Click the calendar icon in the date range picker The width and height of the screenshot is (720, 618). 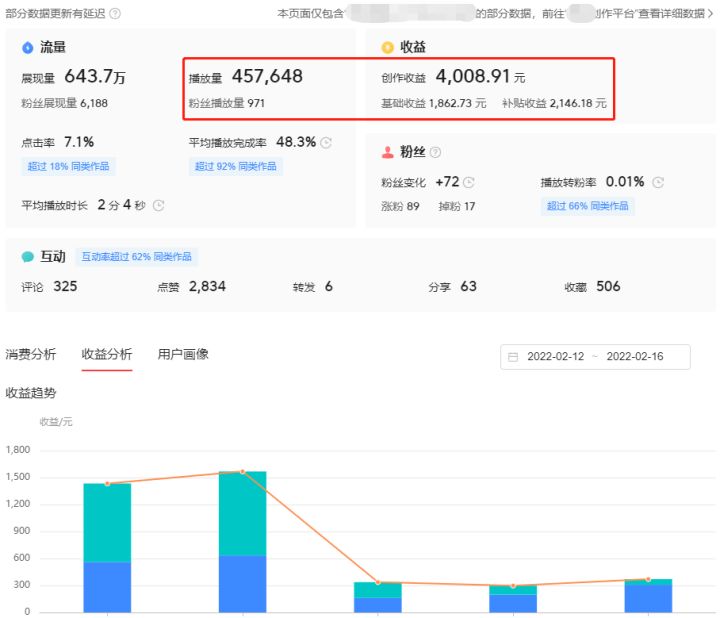click(514, 357)
